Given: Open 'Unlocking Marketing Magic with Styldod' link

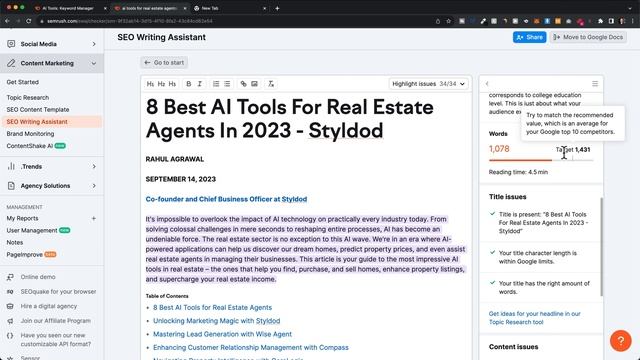Looking at the screenshot, I should coord(216,321).
